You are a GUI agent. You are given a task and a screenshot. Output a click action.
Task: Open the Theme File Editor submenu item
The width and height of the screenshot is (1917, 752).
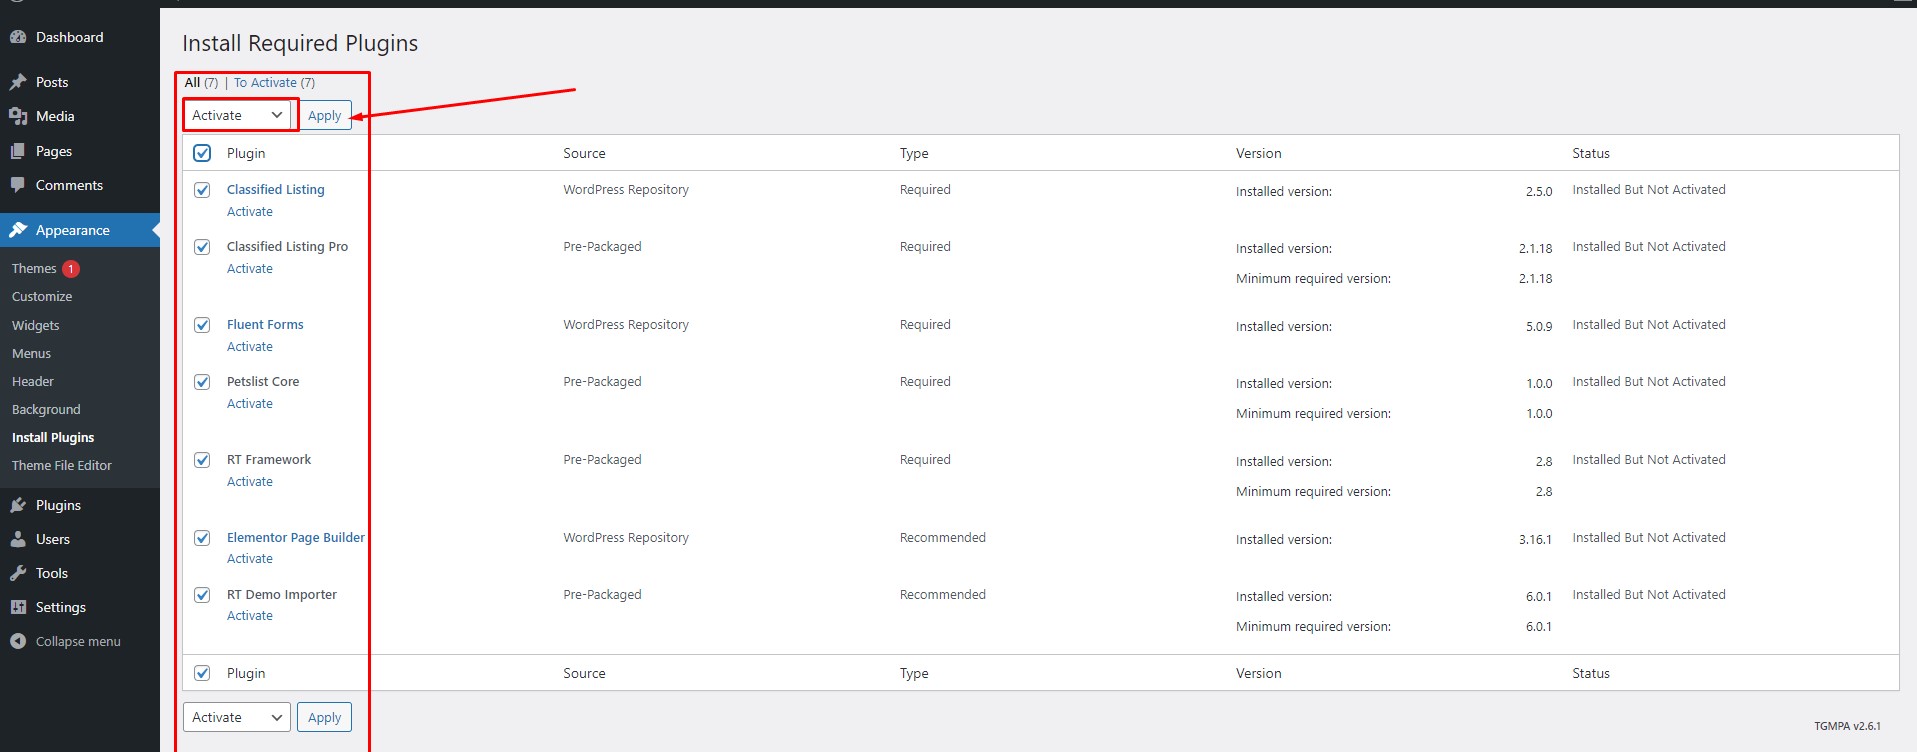pos(62,465)
